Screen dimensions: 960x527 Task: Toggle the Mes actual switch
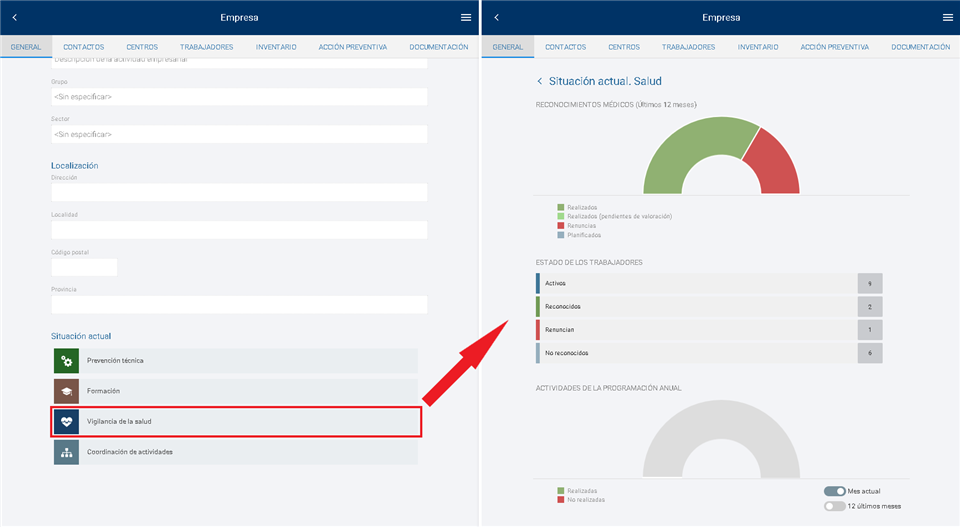point(835,491)
